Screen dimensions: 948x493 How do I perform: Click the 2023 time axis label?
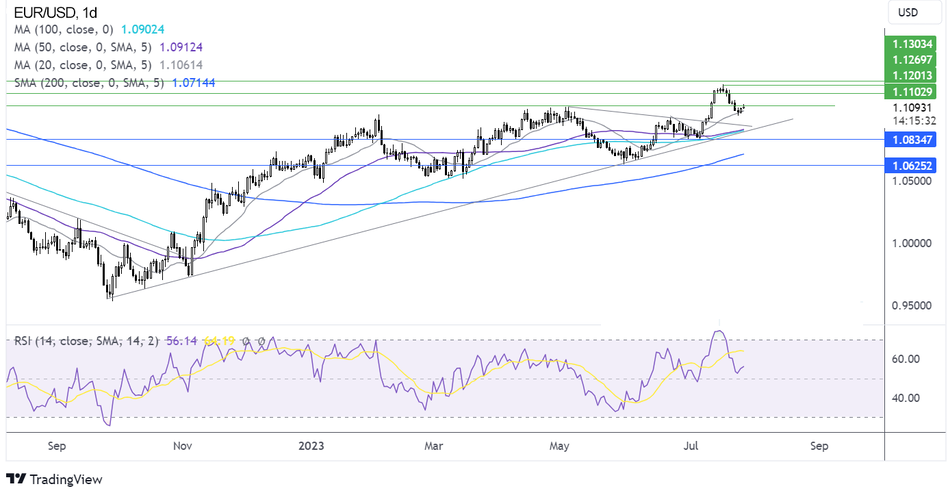tap(311, 446)
